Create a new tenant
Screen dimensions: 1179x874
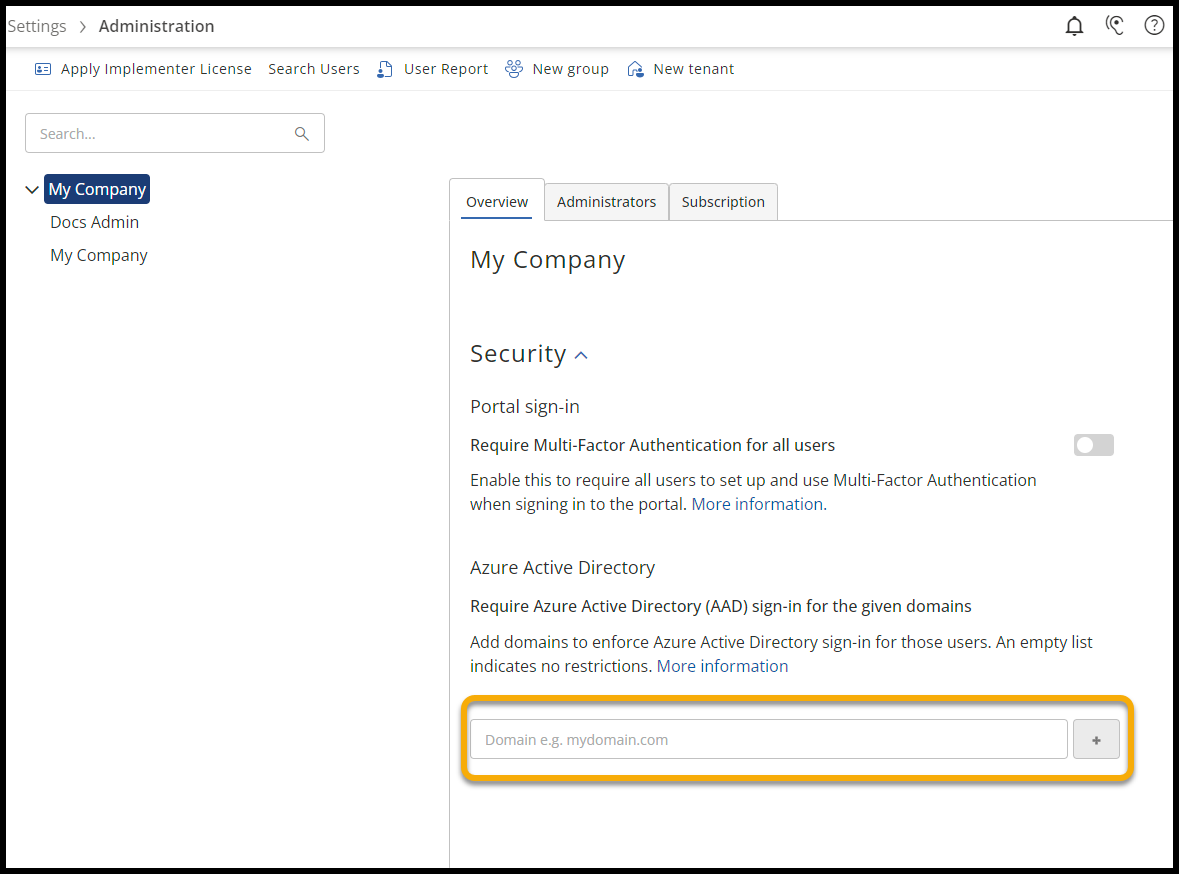coord(680,69)
